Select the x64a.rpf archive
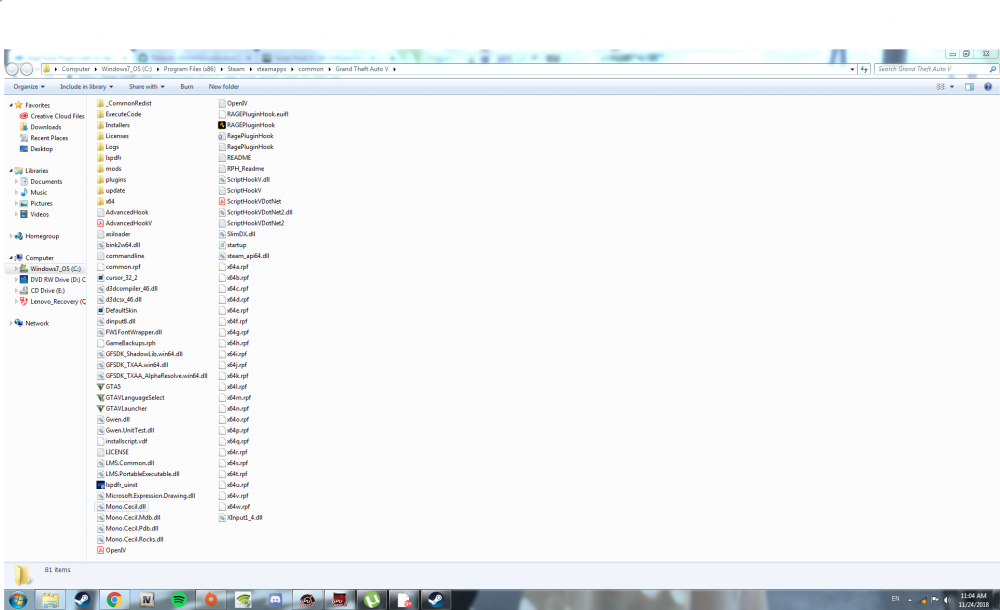This screenshot has width=1000, height=610. (233, 267)
